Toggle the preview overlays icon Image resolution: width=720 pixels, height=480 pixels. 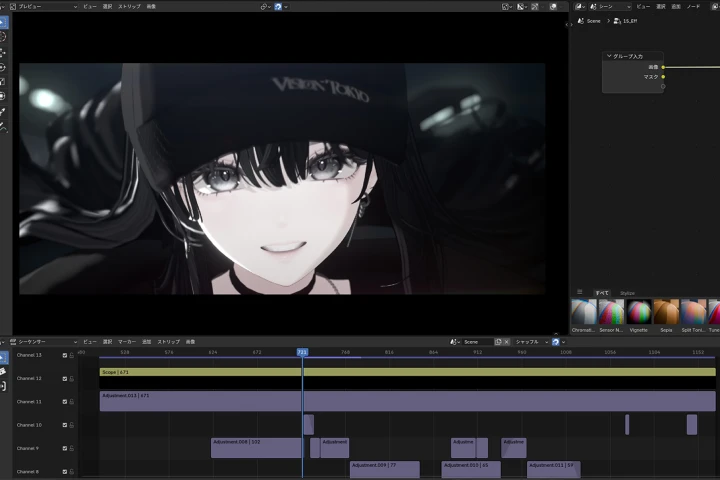click(x=553, y=6)
